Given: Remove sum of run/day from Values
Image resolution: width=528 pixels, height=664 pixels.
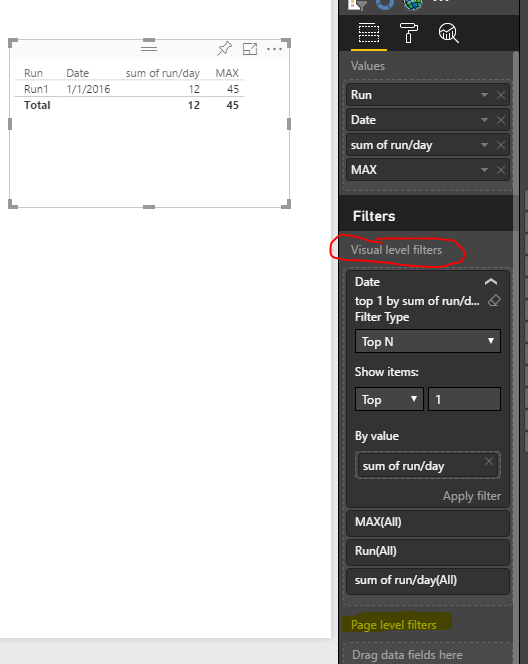Looking at the screenshot, I should tap(501, 145).
